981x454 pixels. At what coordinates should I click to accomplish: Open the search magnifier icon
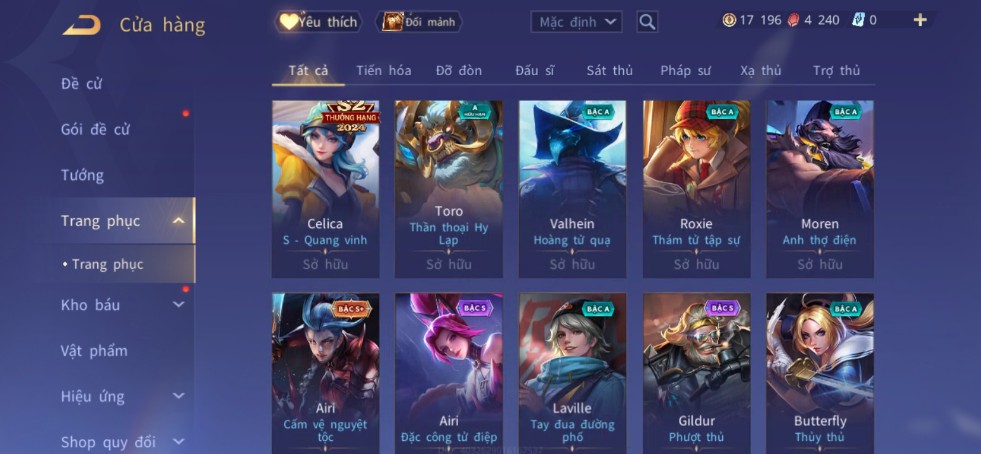647,22
